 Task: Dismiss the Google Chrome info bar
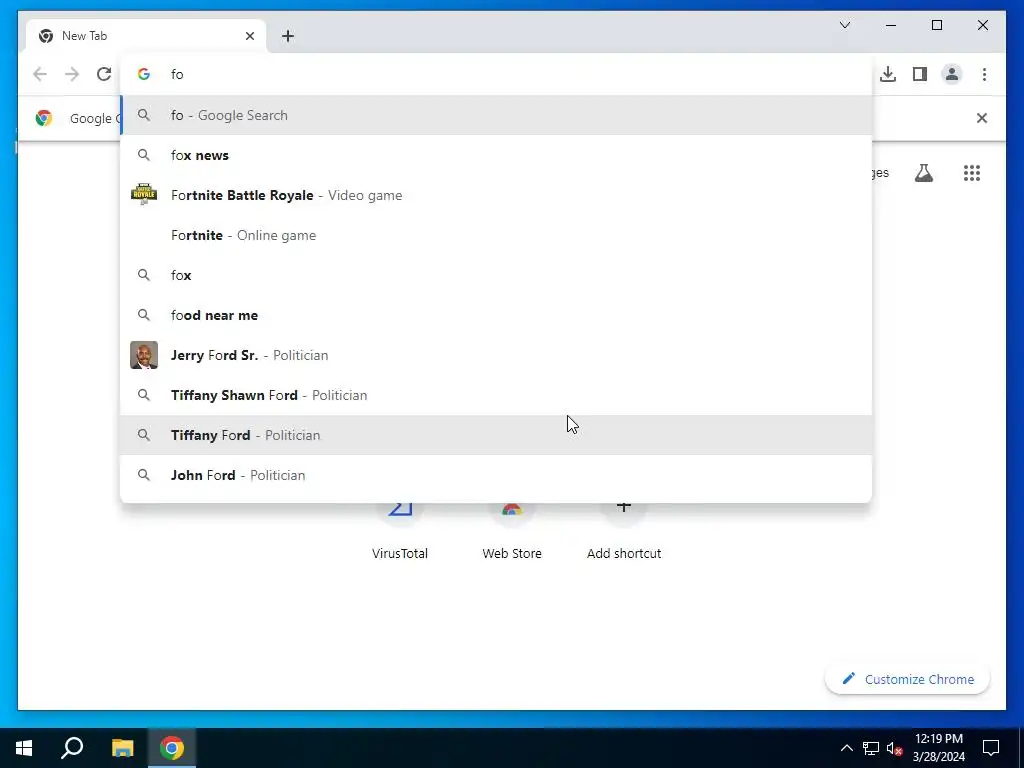pyautogui.click(x=981, y=118)
